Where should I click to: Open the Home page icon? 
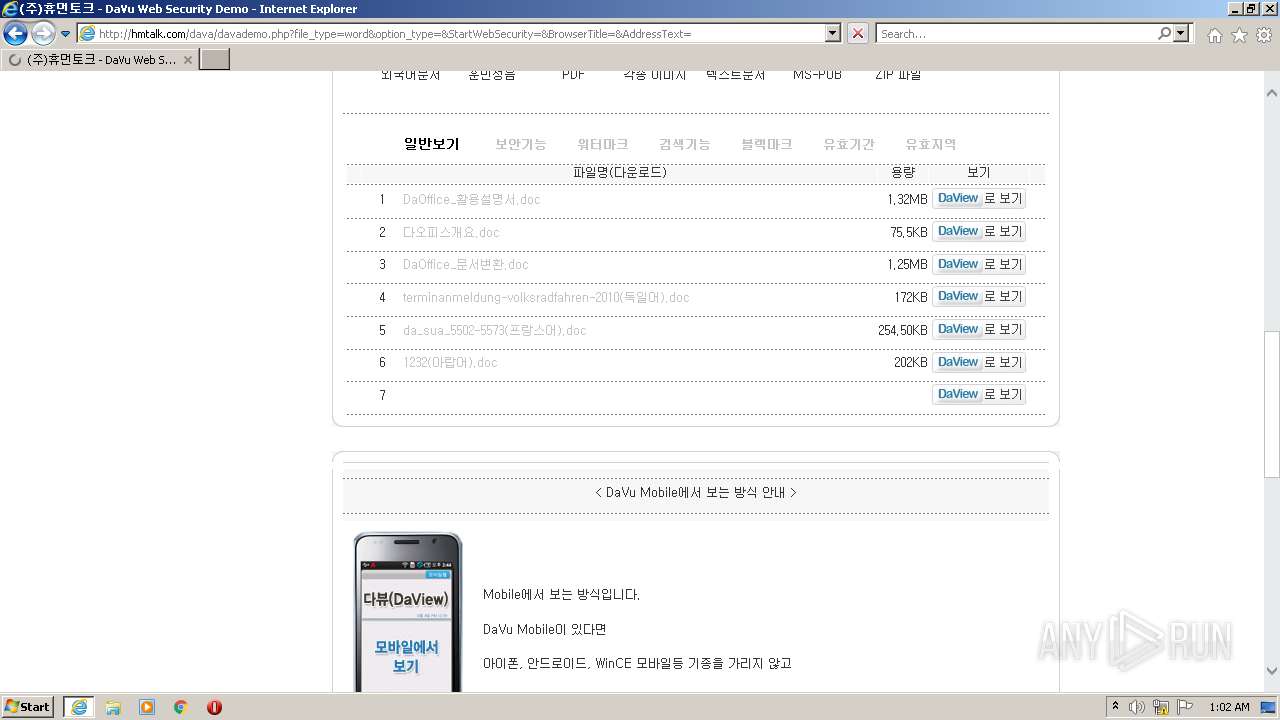coord(1214,35)
